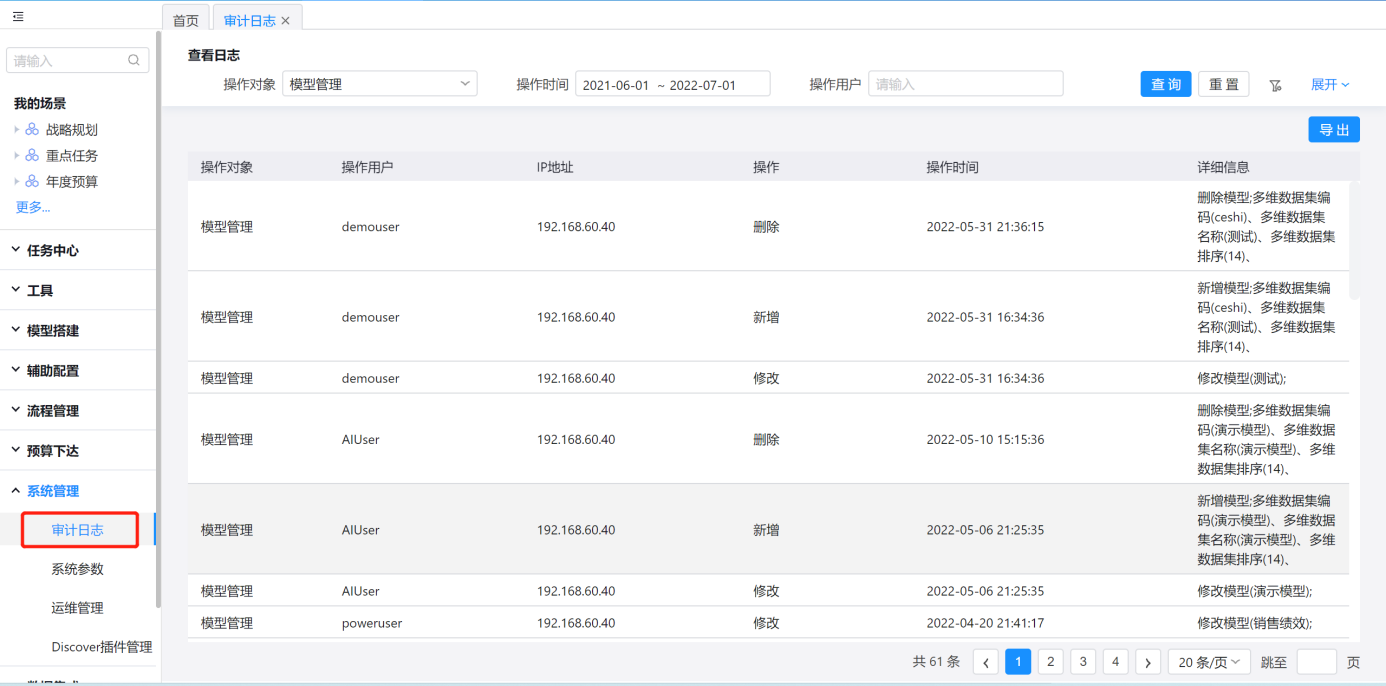1386x686 pixels.
Task: Open 系统参数 in the sidebar menu
Action: [x=77, y=569]
